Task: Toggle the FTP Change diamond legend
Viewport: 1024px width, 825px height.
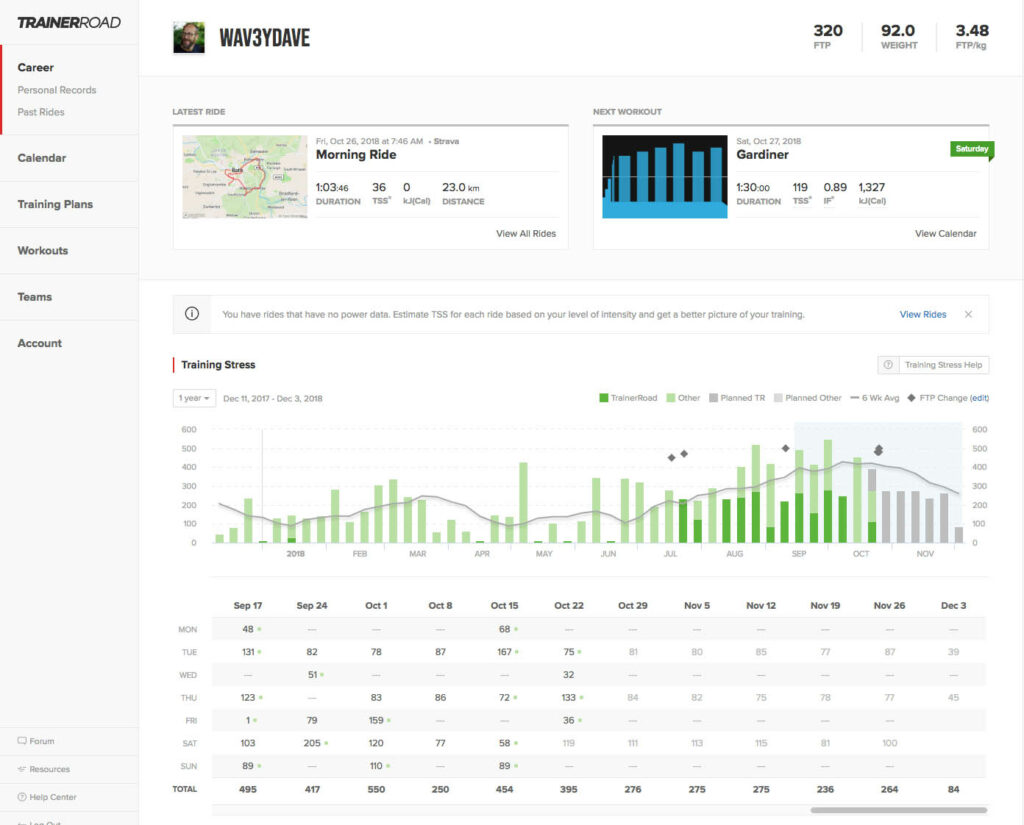Action: [x=911, y=398]
